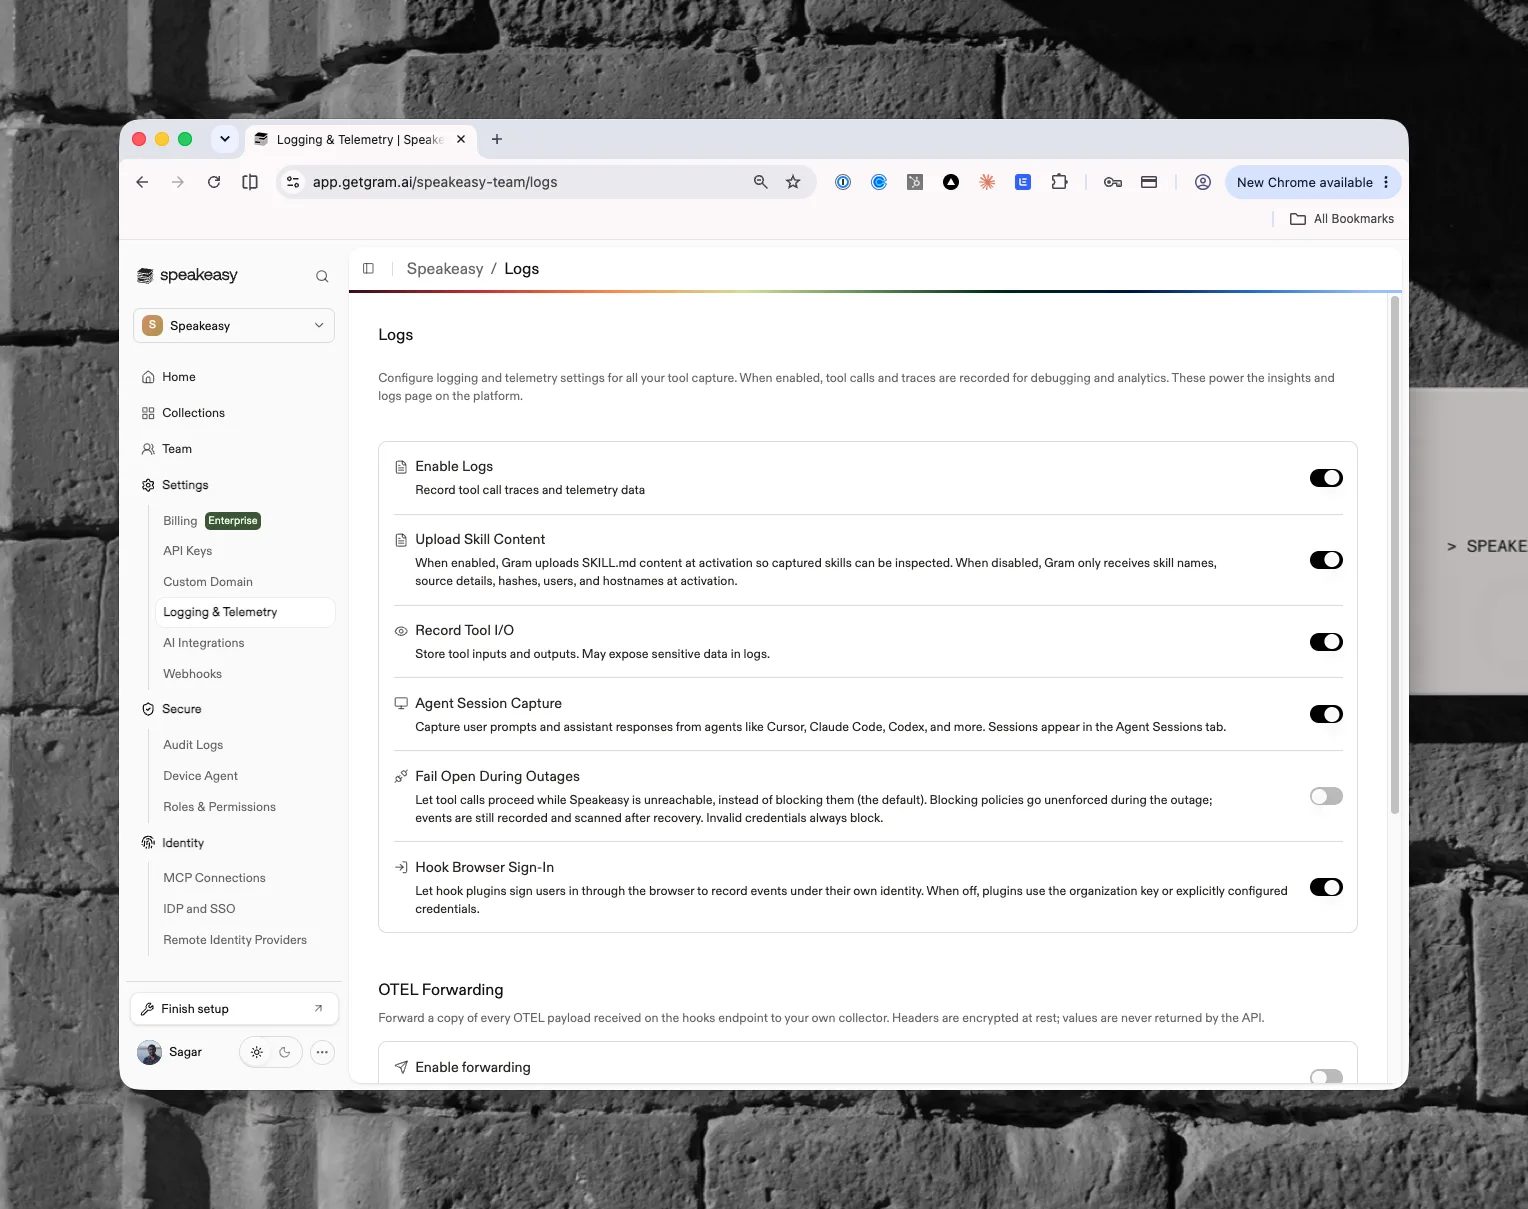Click the site information icon in address bar
Viewport: 1528px width, 1209px height.
tap(293, 182)
